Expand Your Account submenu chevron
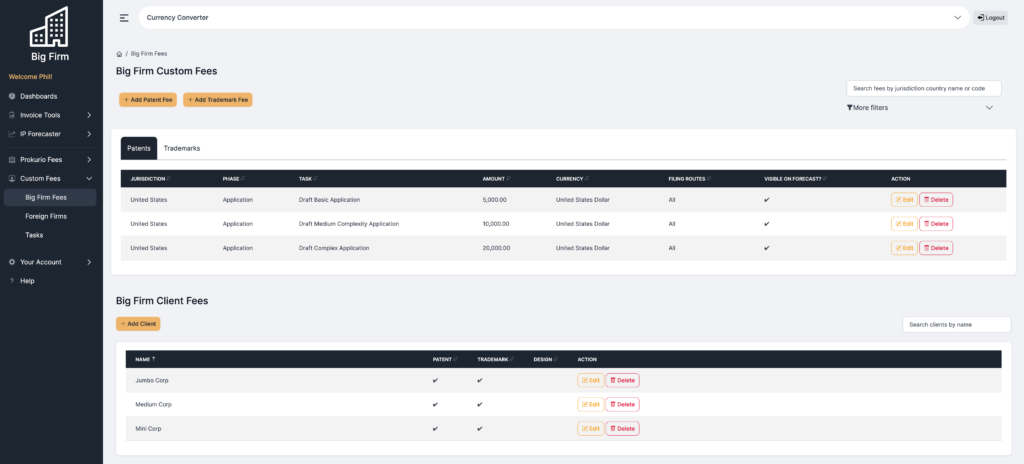Image resolution: width=1024 pixels, height=464 pixels. [89, 262]
